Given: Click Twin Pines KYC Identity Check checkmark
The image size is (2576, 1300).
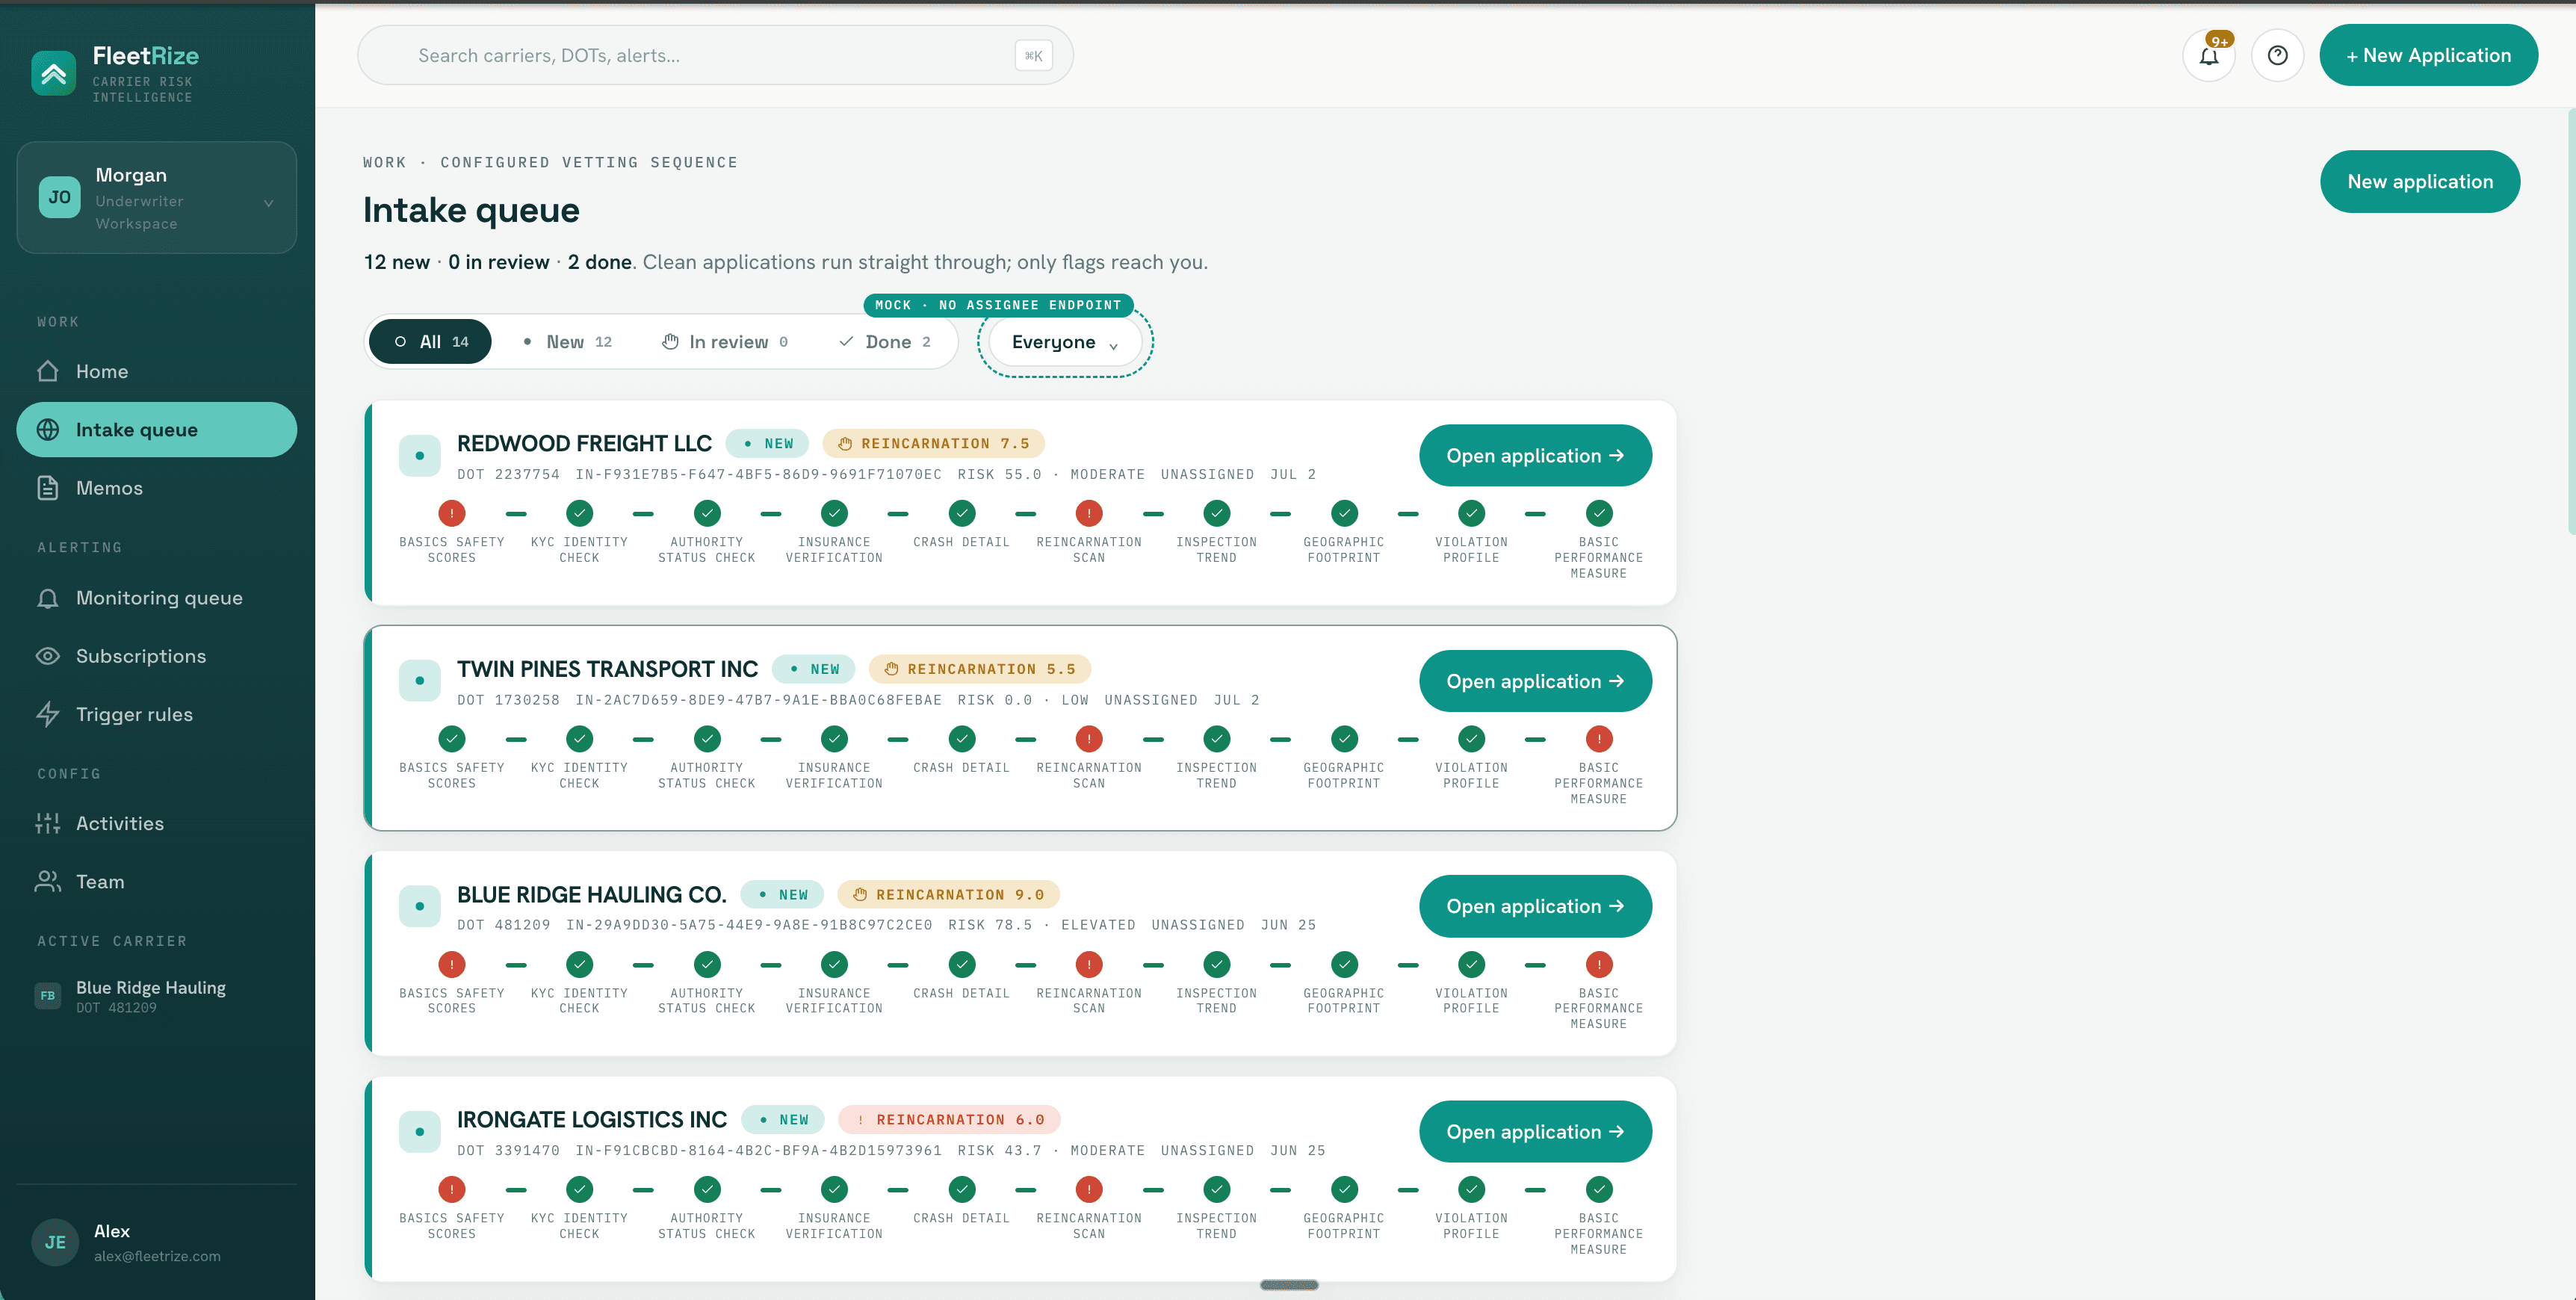Looking at the screenshot, I should coord(579,739).
